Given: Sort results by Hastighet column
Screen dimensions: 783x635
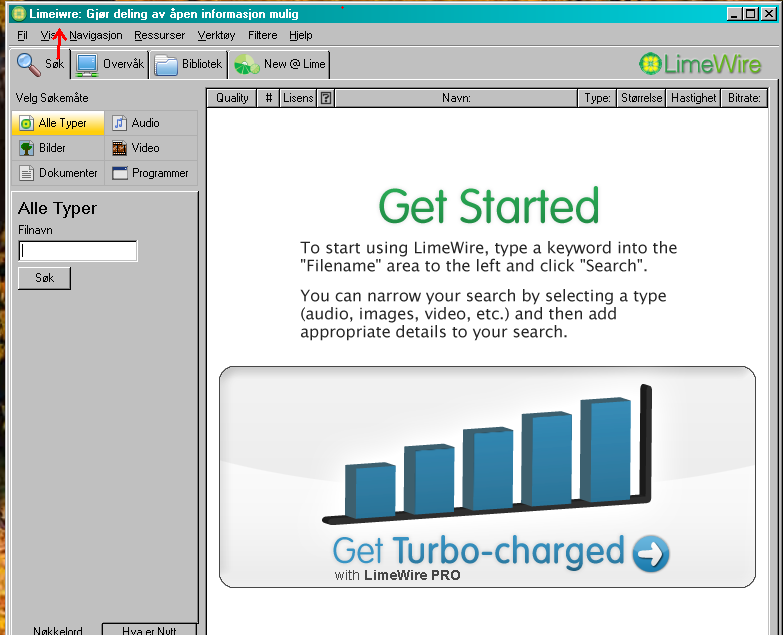Looking at the screenshot, I should pyautogui.click(x=693, y=98).
